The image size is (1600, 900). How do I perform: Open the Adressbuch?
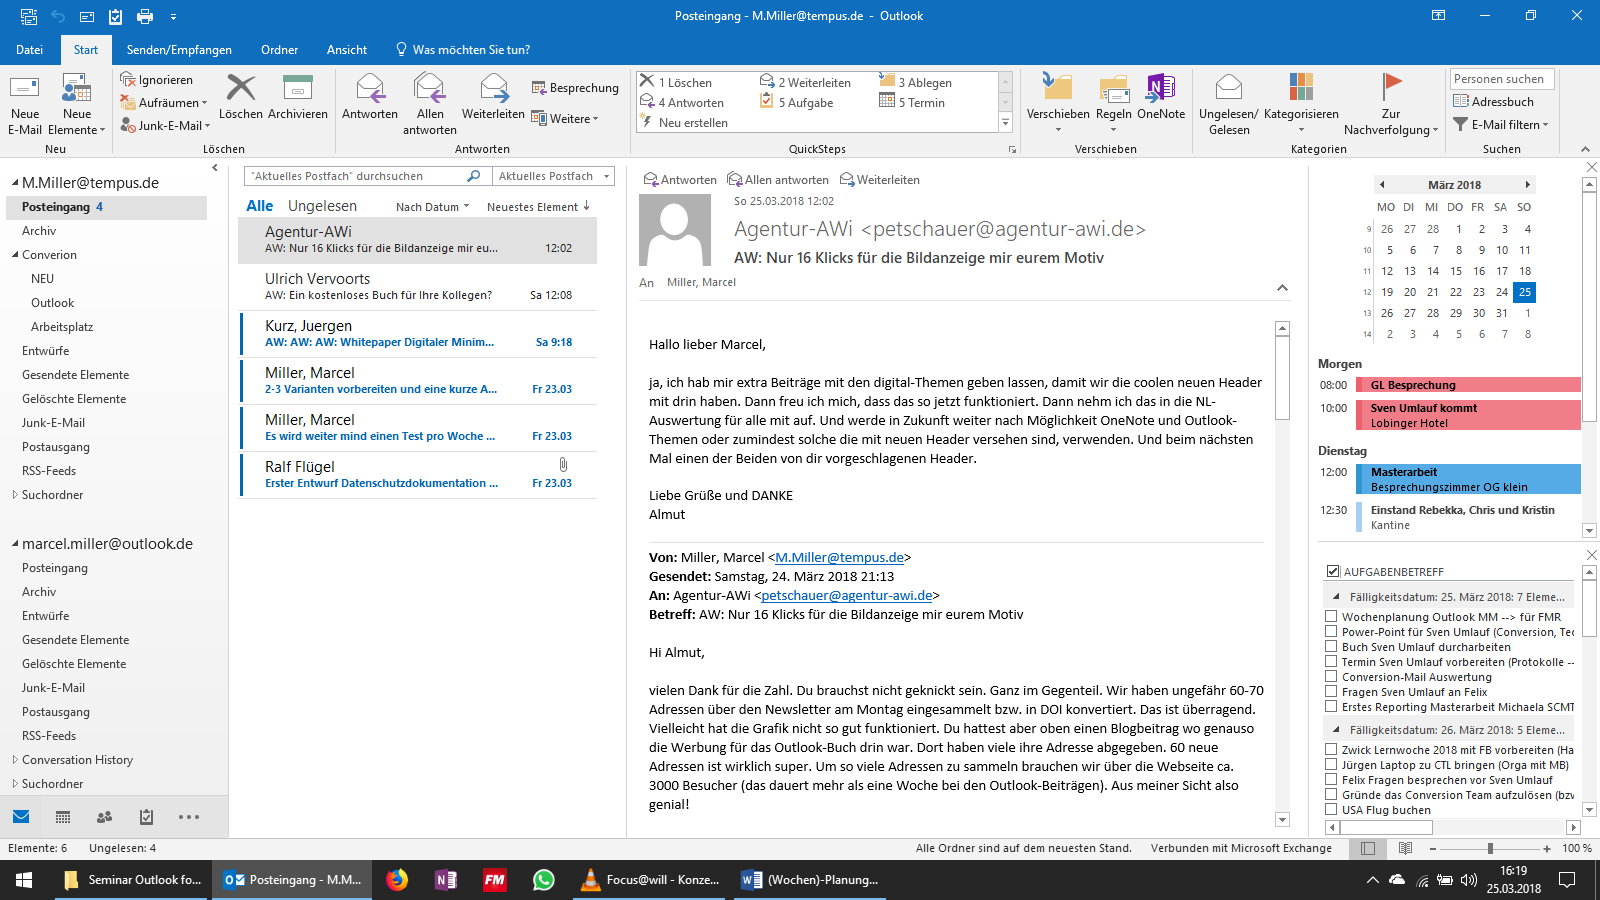(x=1493, y=101)
